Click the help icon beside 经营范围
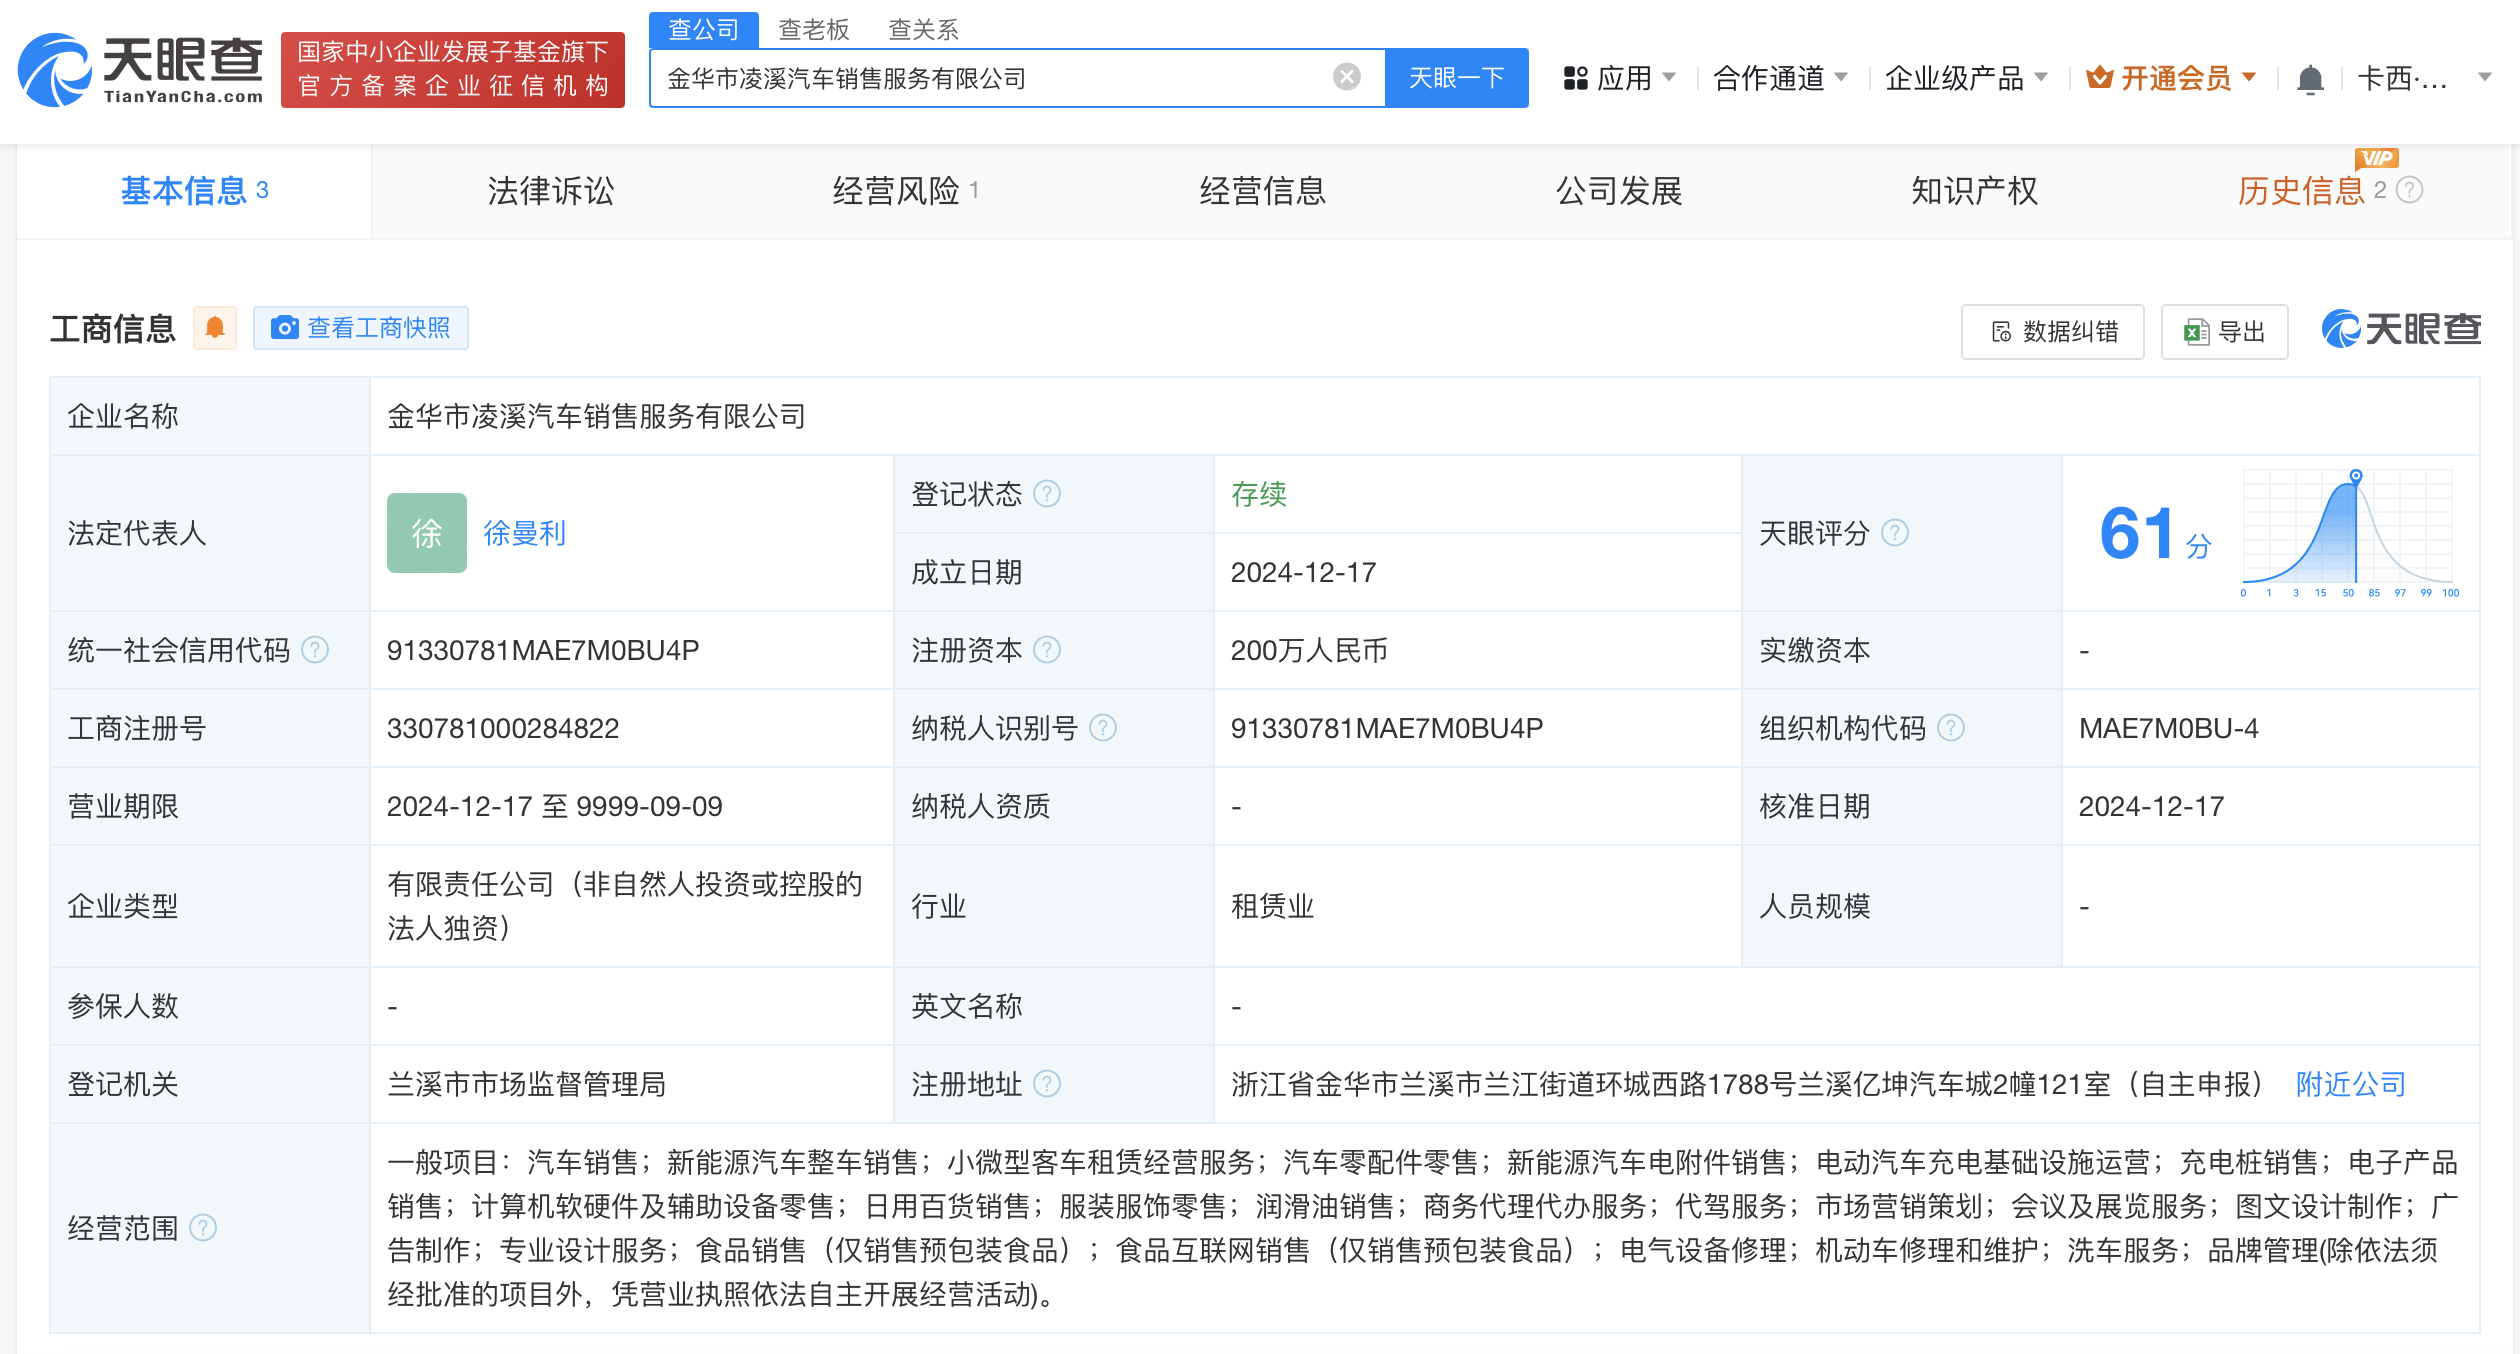 203,1228
